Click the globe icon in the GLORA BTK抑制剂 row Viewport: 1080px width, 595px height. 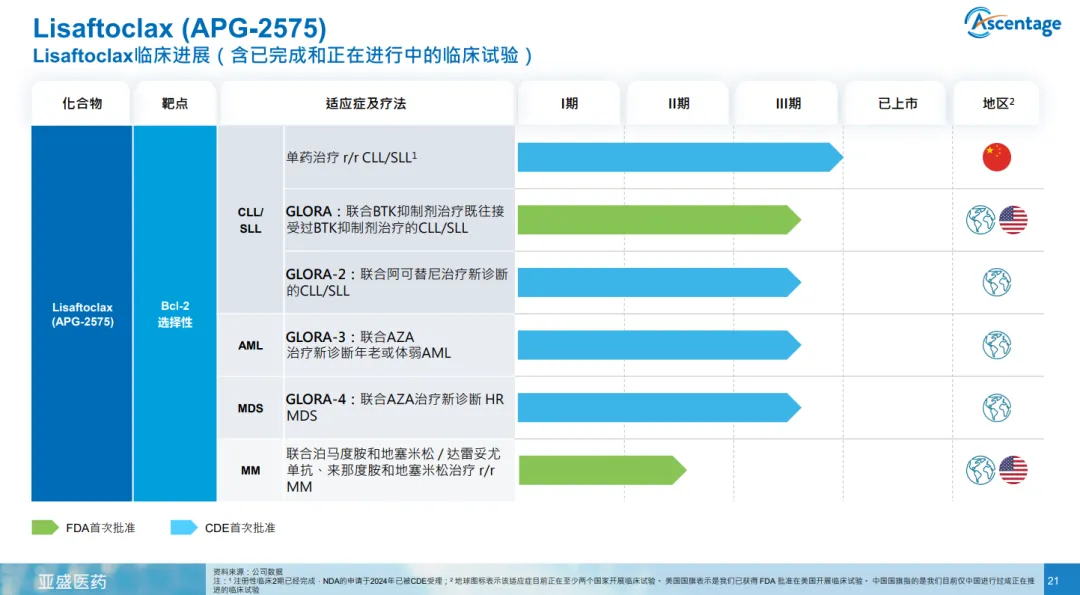point(980,220)
